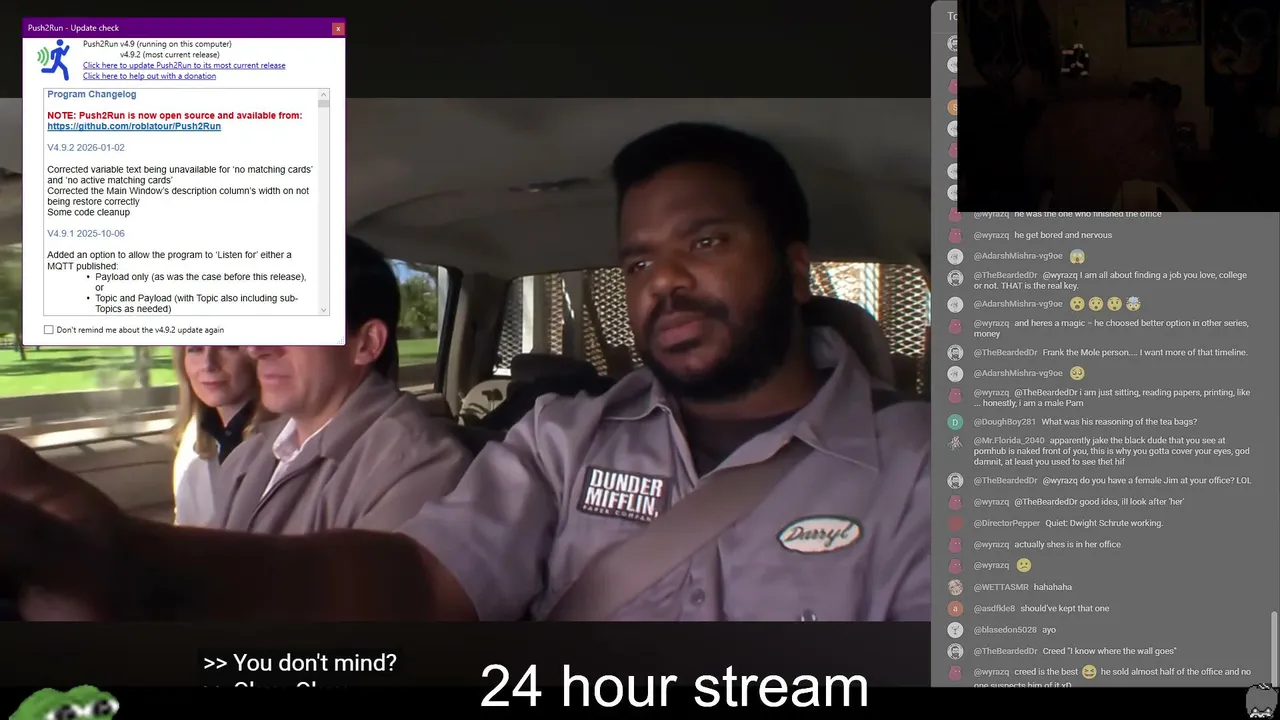This screenshot has width=1280, height=720.
Task: Click the @Mr.Florida_2040 username in chat
Action: 1009,441
